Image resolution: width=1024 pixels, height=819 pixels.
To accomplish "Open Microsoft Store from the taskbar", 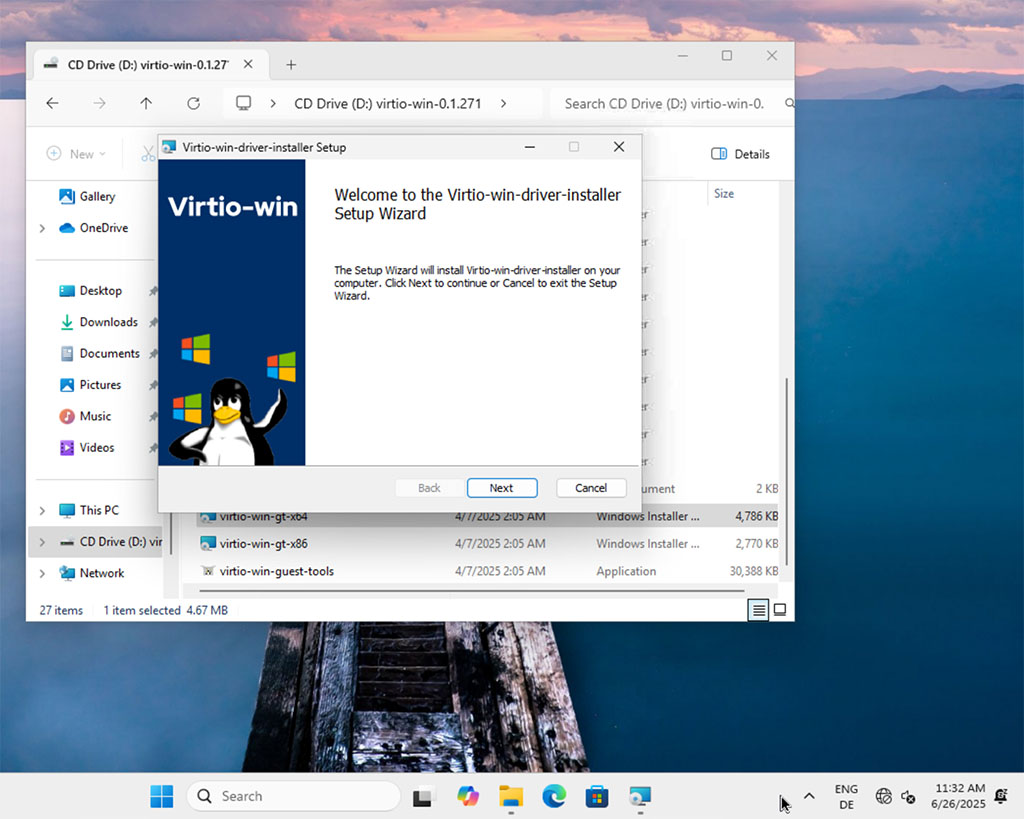I will 597,796.
